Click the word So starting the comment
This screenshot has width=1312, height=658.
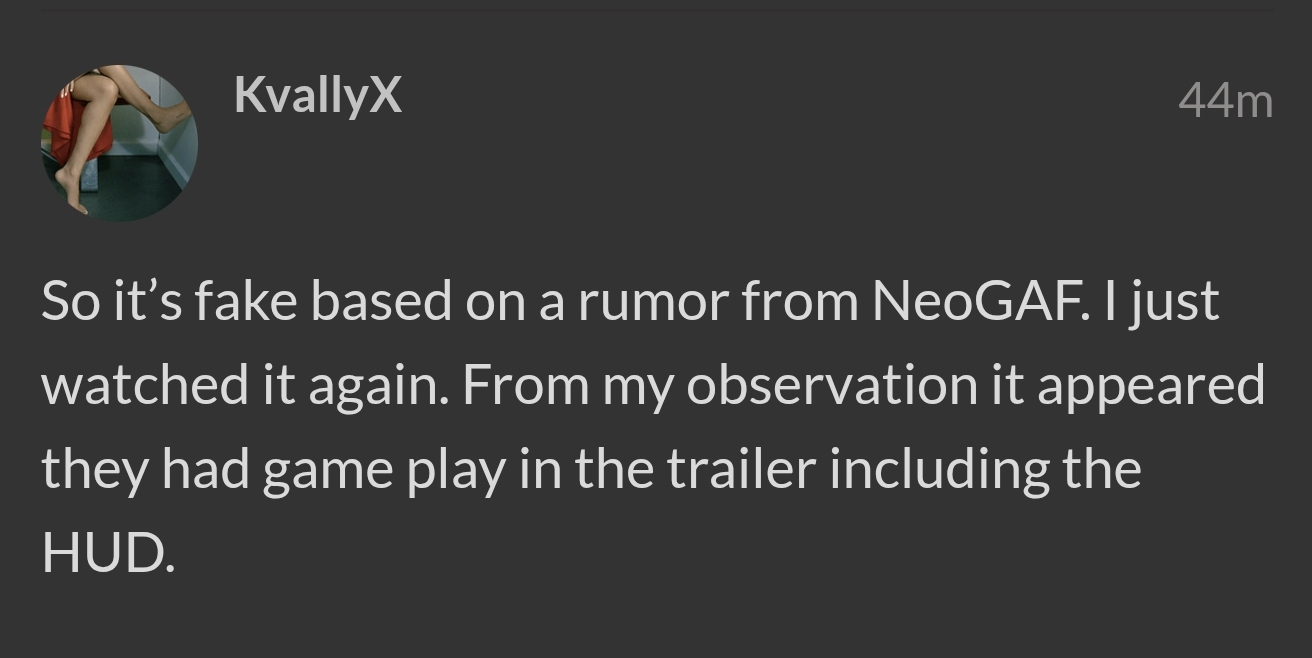[x=67, y=301]
